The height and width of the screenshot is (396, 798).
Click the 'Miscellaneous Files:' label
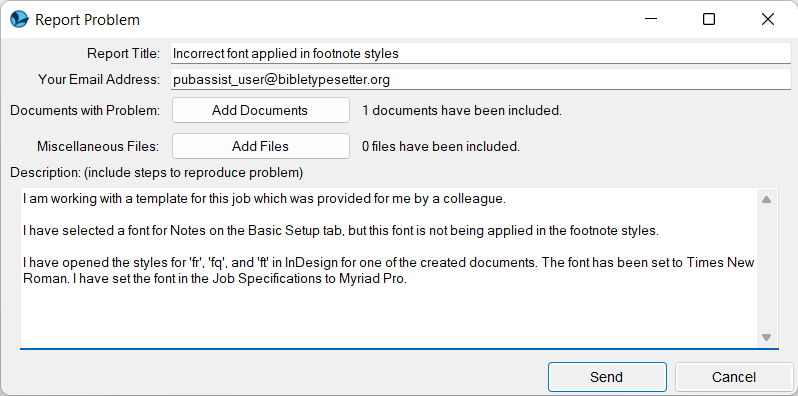(x=98, y=147)
